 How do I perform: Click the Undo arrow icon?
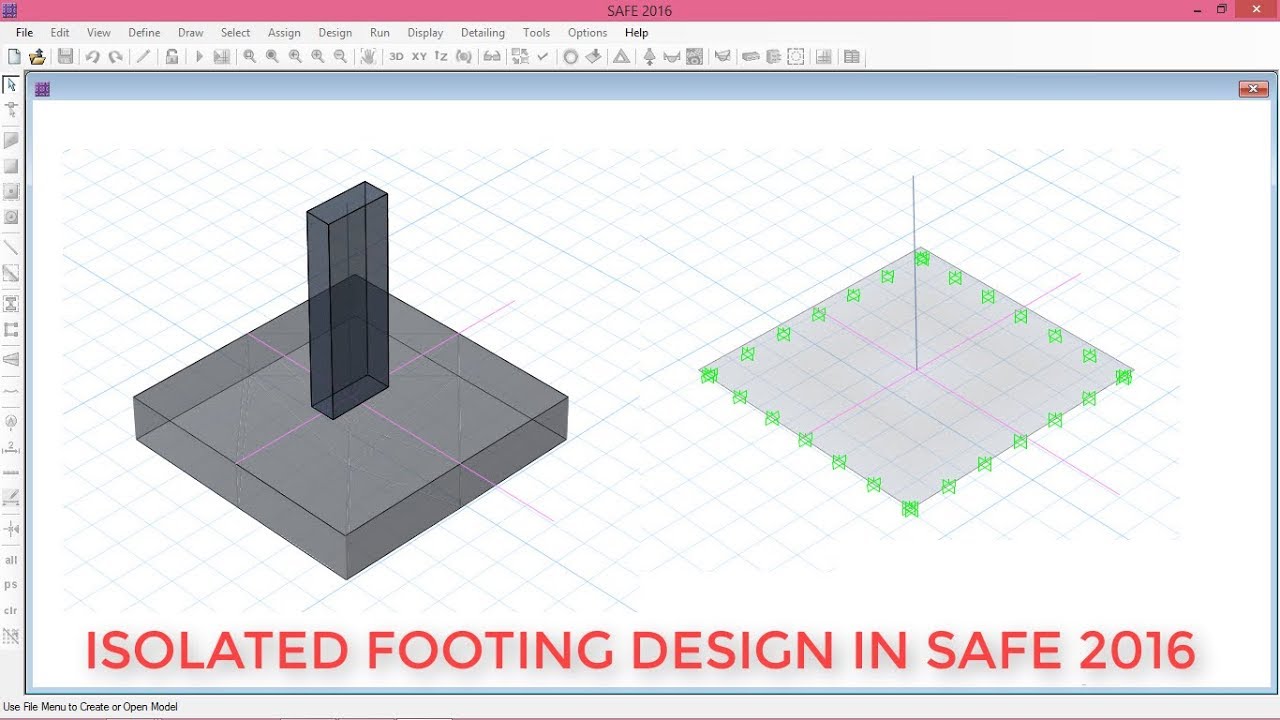[x=92, y=57]
